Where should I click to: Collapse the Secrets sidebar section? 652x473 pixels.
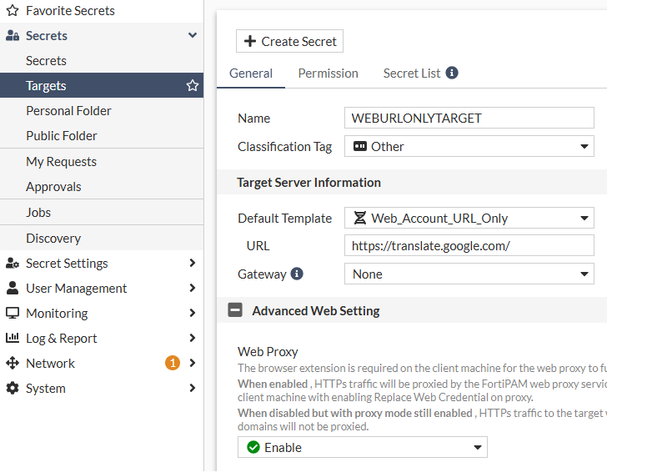tap(192, 36)
